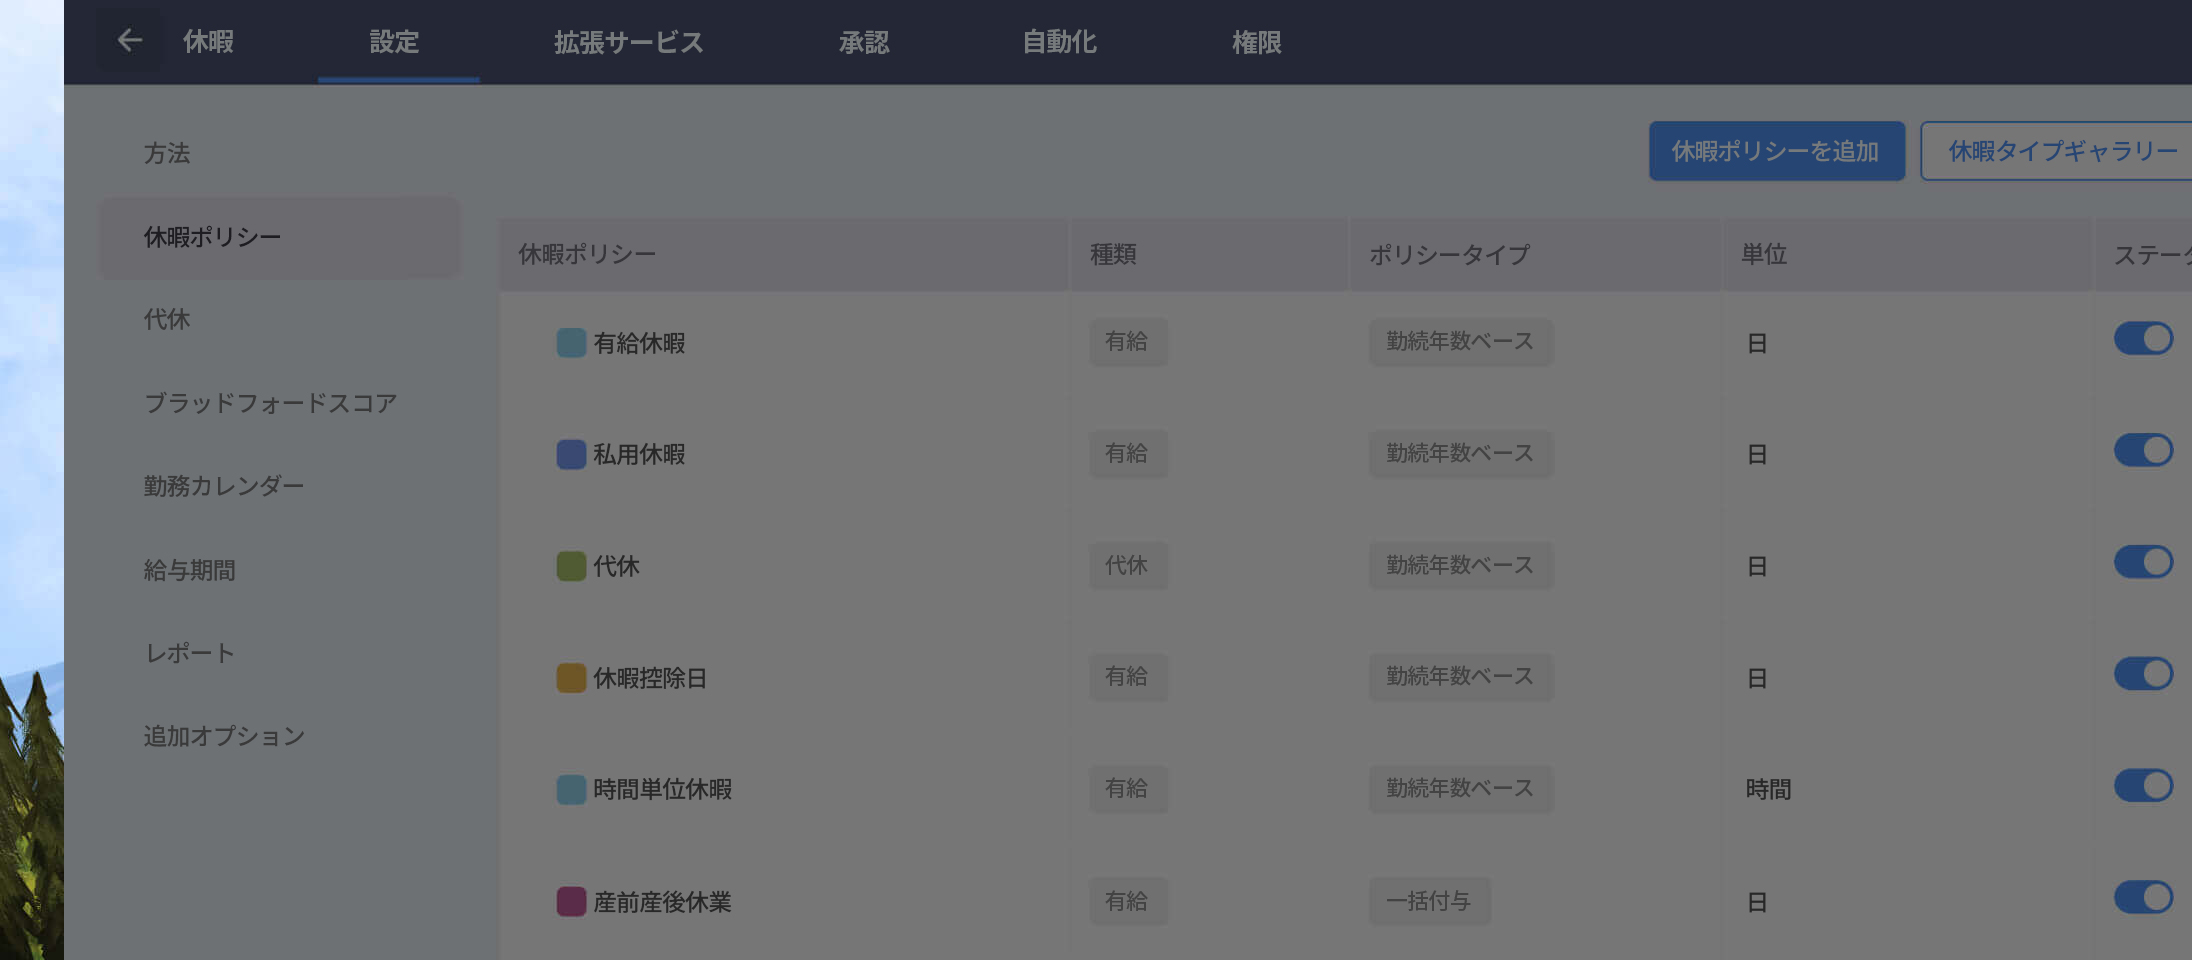Click the blue color icon beside 私用休暇
This screenshot has height=960, width=2192.
coord(570,454)
